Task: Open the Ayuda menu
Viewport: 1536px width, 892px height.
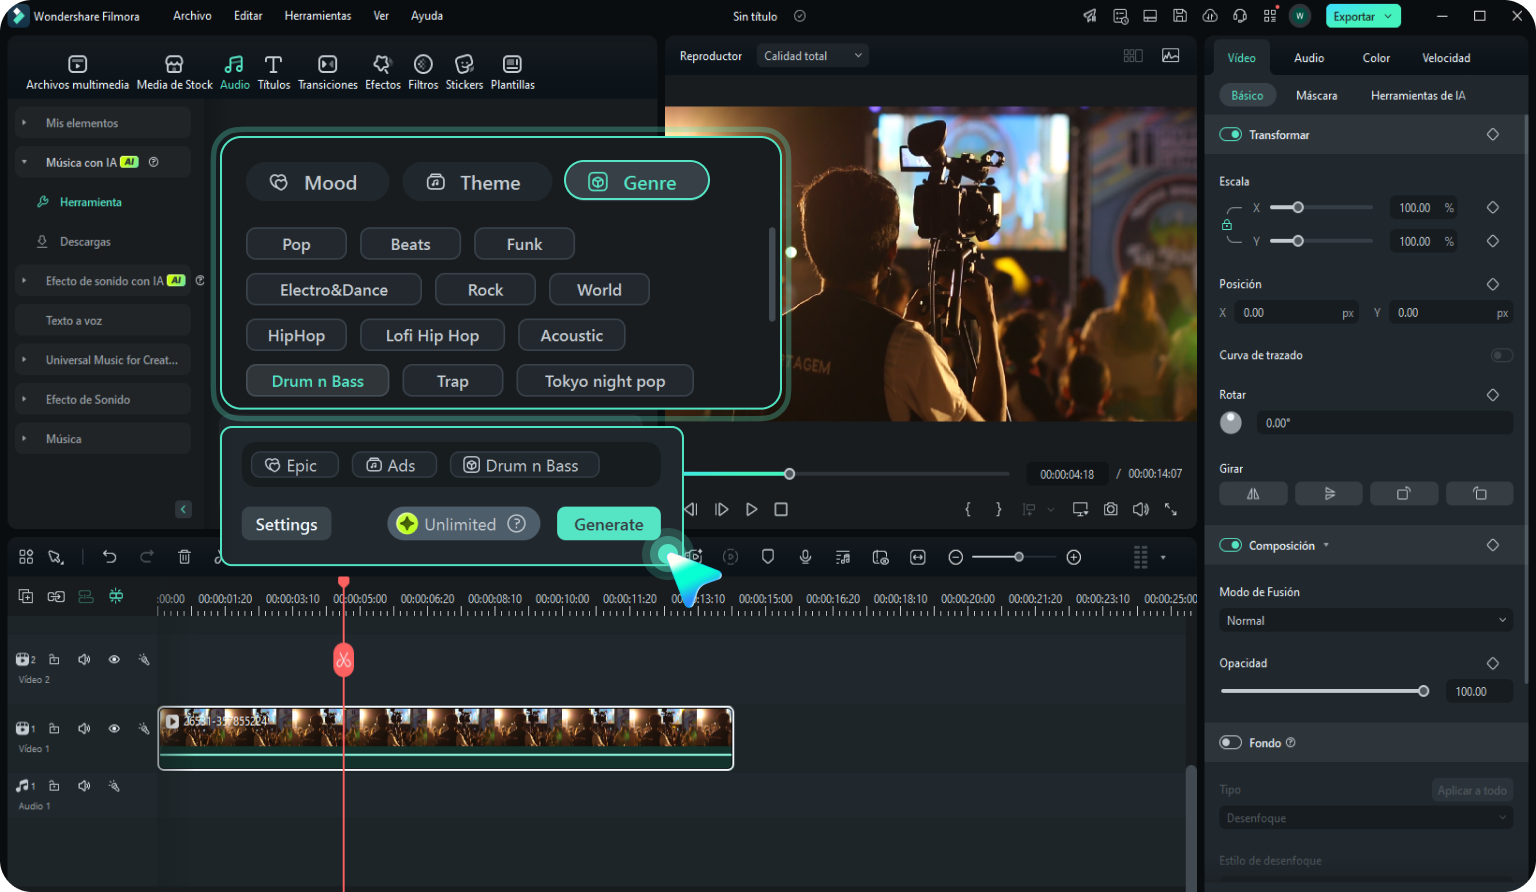Action: tap(427, 16)
